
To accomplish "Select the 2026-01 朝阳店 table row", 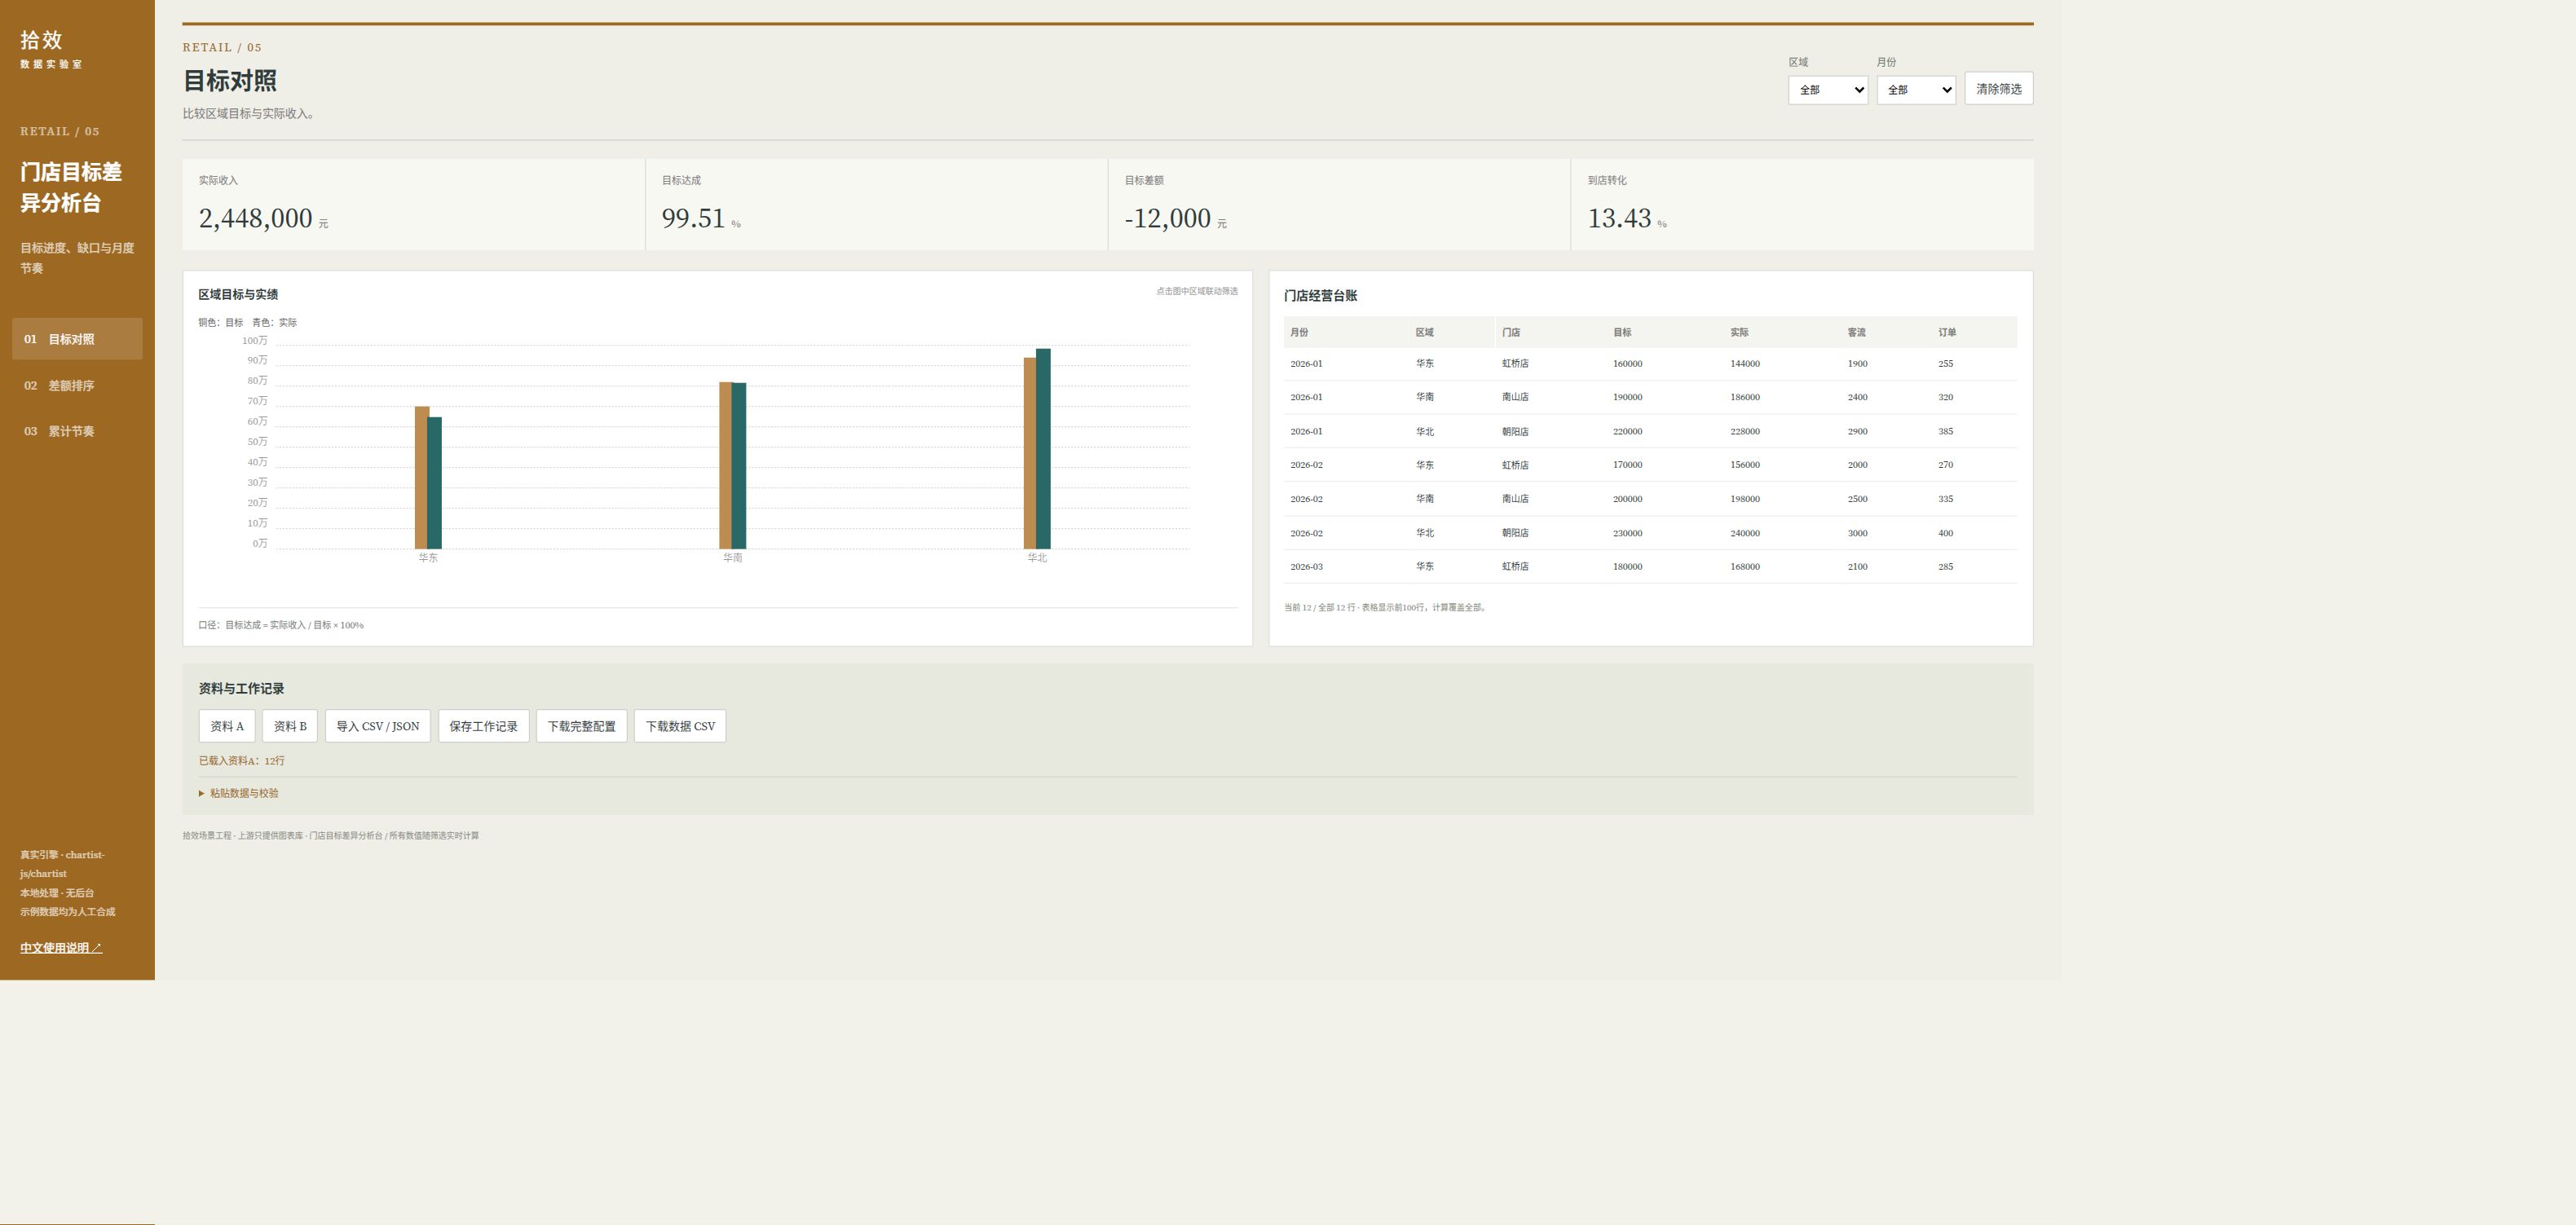I will (x=1650, y=431).
